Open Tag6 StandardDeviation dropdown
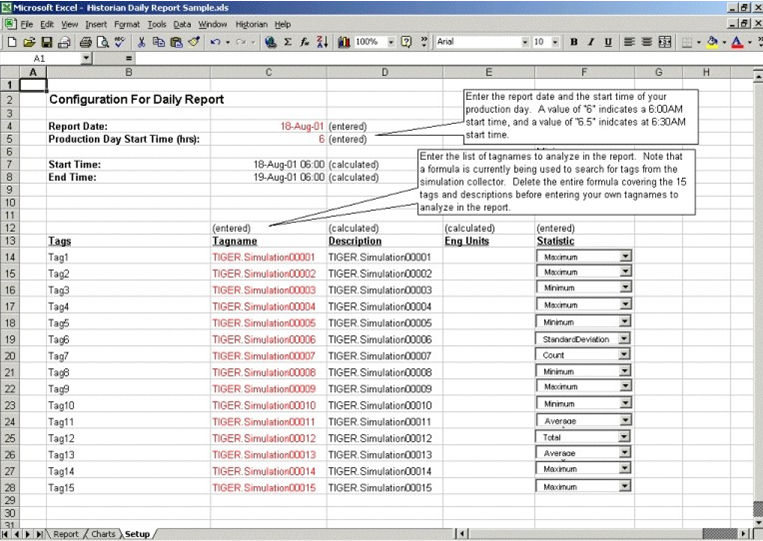Image resolution: width=763 pixels, height=541 pixels. tap(624, 338)
